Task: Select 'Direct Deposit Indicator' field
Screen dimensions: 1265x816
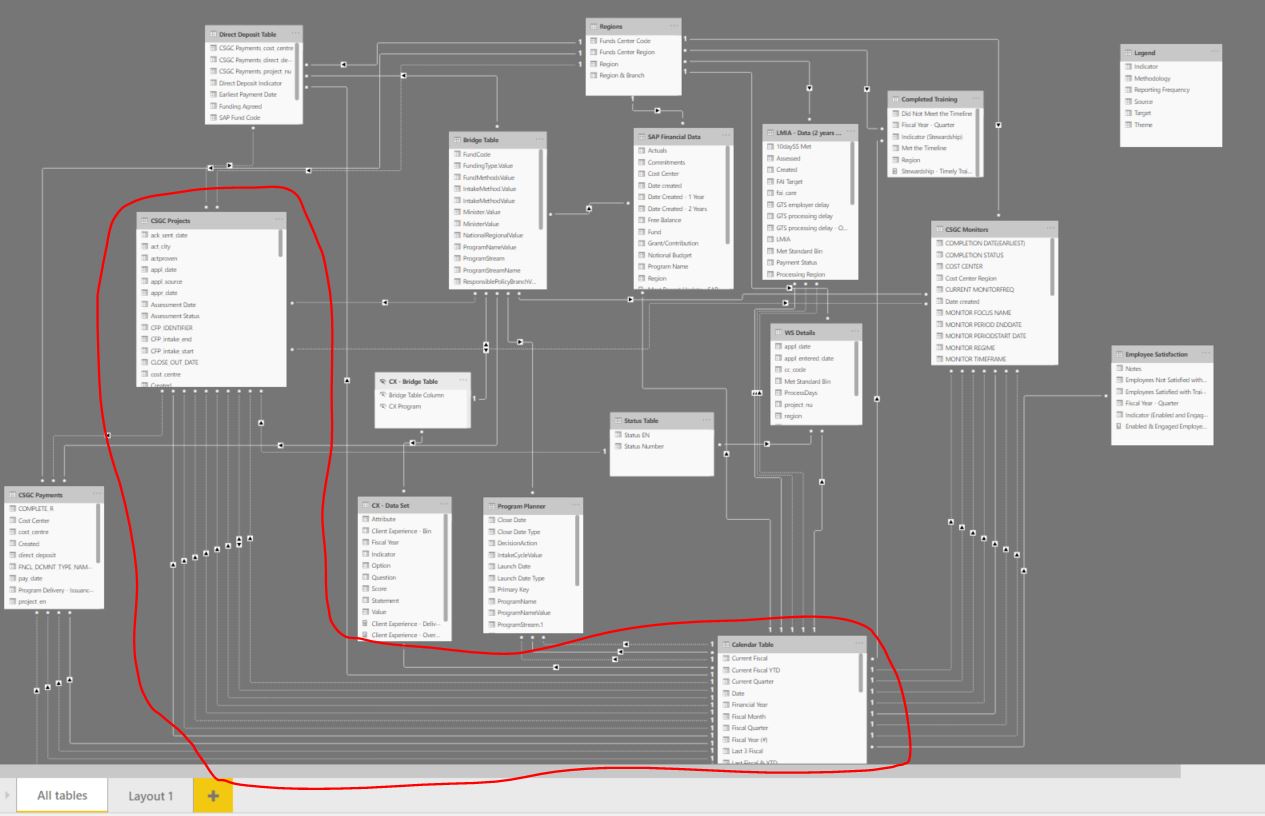Action: [249, 84]
